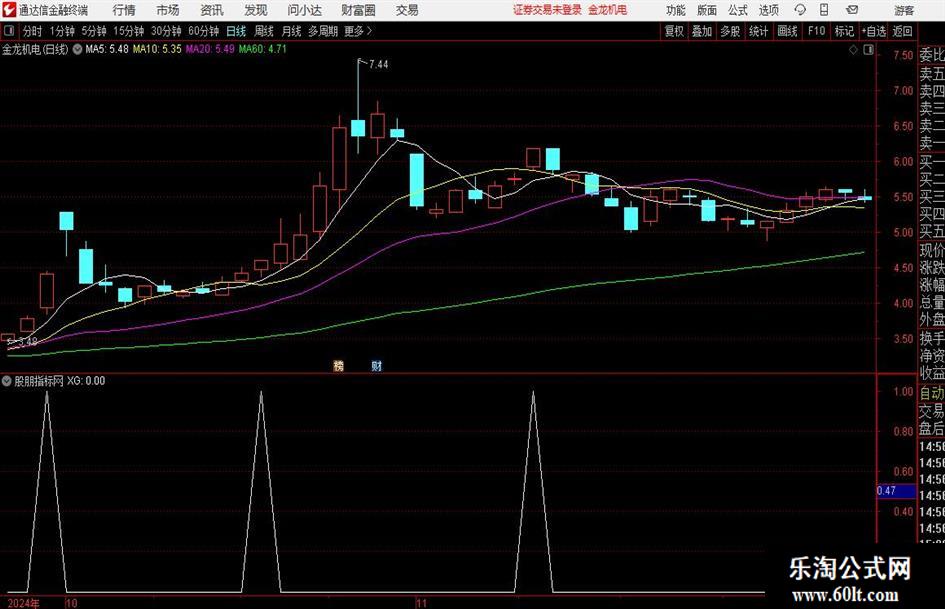
Task: Toggle the left sidebar panel icon
Action: [9, 31]
